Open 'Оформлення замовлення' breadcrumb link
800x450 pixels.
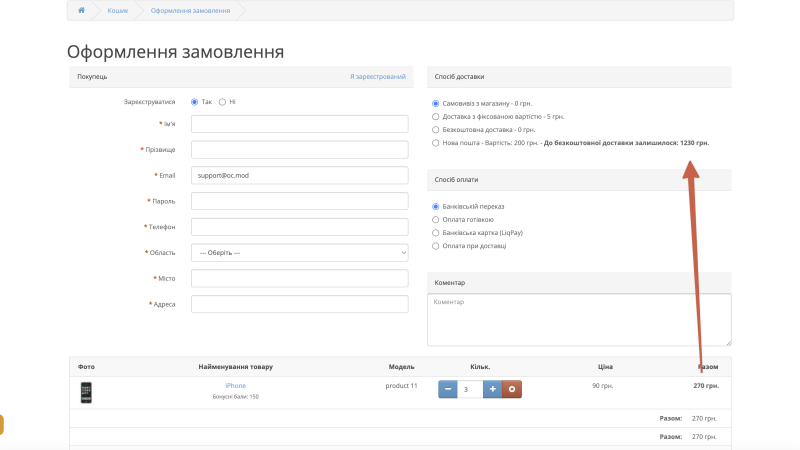[x=190, y=10]
